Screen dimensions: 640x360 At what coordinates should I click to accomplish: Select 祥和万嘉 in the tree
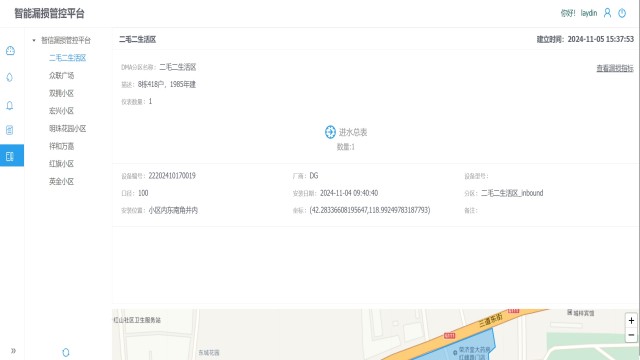[x=61, y=146]
